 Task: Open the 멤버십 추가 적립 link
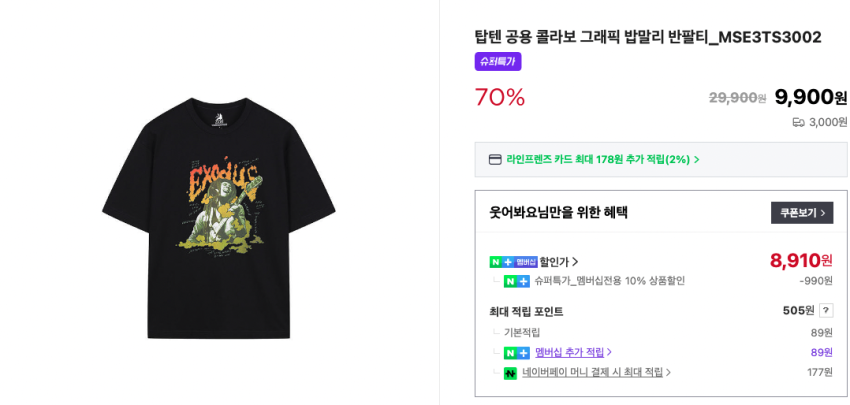click(569, 353)
